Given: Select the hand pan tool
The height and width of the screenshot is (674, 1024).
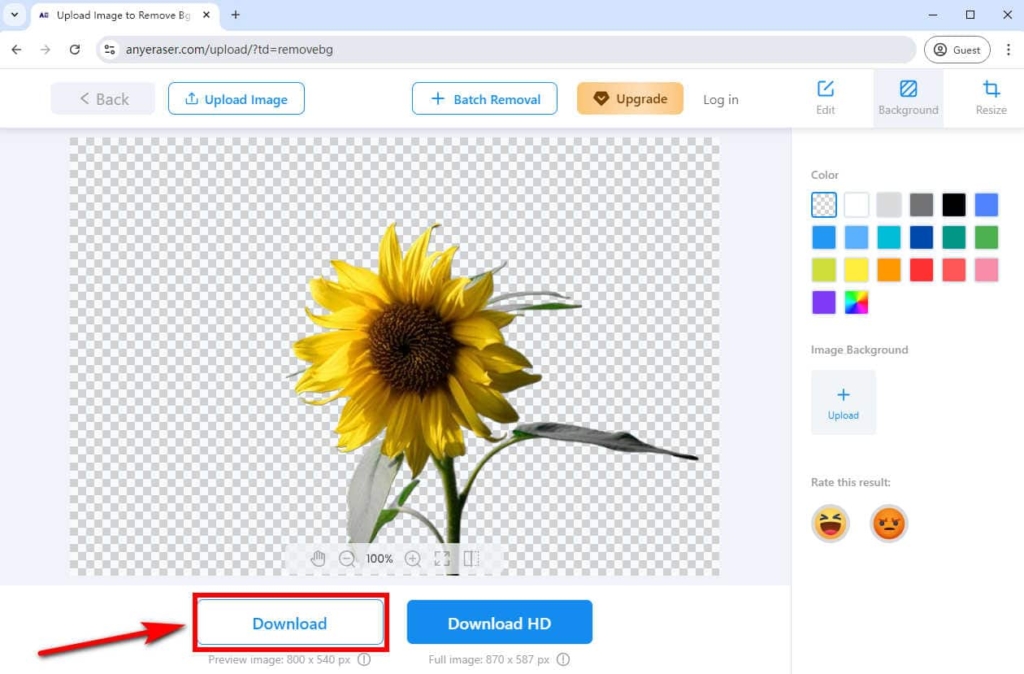Looking at the screenshot, I should pos(318,559).
